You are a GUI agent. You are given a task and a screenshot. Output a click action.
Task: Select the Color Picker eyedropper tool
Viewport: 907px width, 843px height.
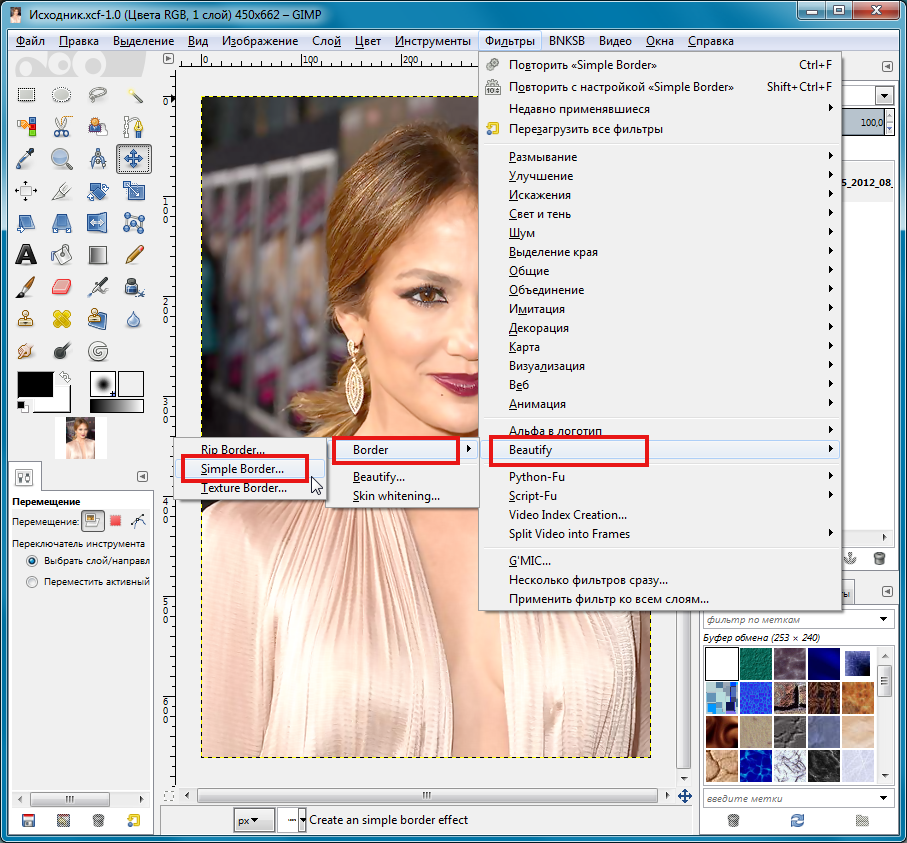point(26,158)
